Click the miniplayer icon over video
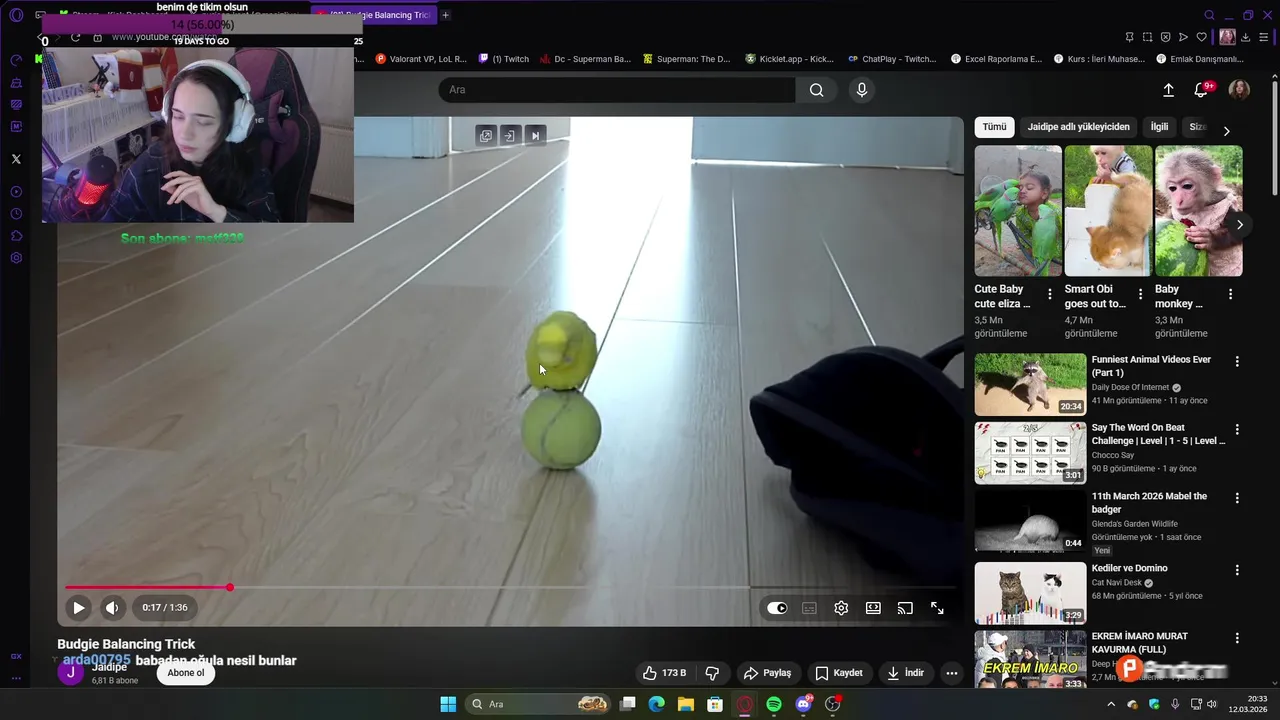This screenshot has height=720, width=1280. pos(486,136)
